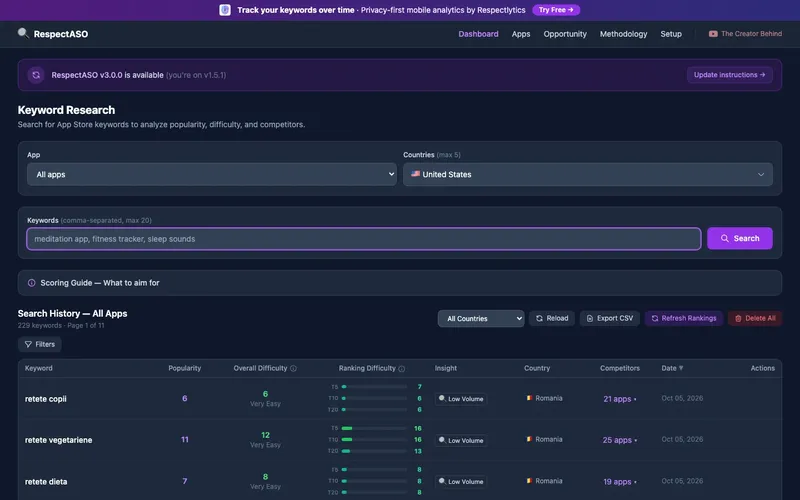Click the T5 difficulty bar for retete vegetariene
Image resolution: width=800 pixels, height=500 pixels.
(x=374, y=428)
